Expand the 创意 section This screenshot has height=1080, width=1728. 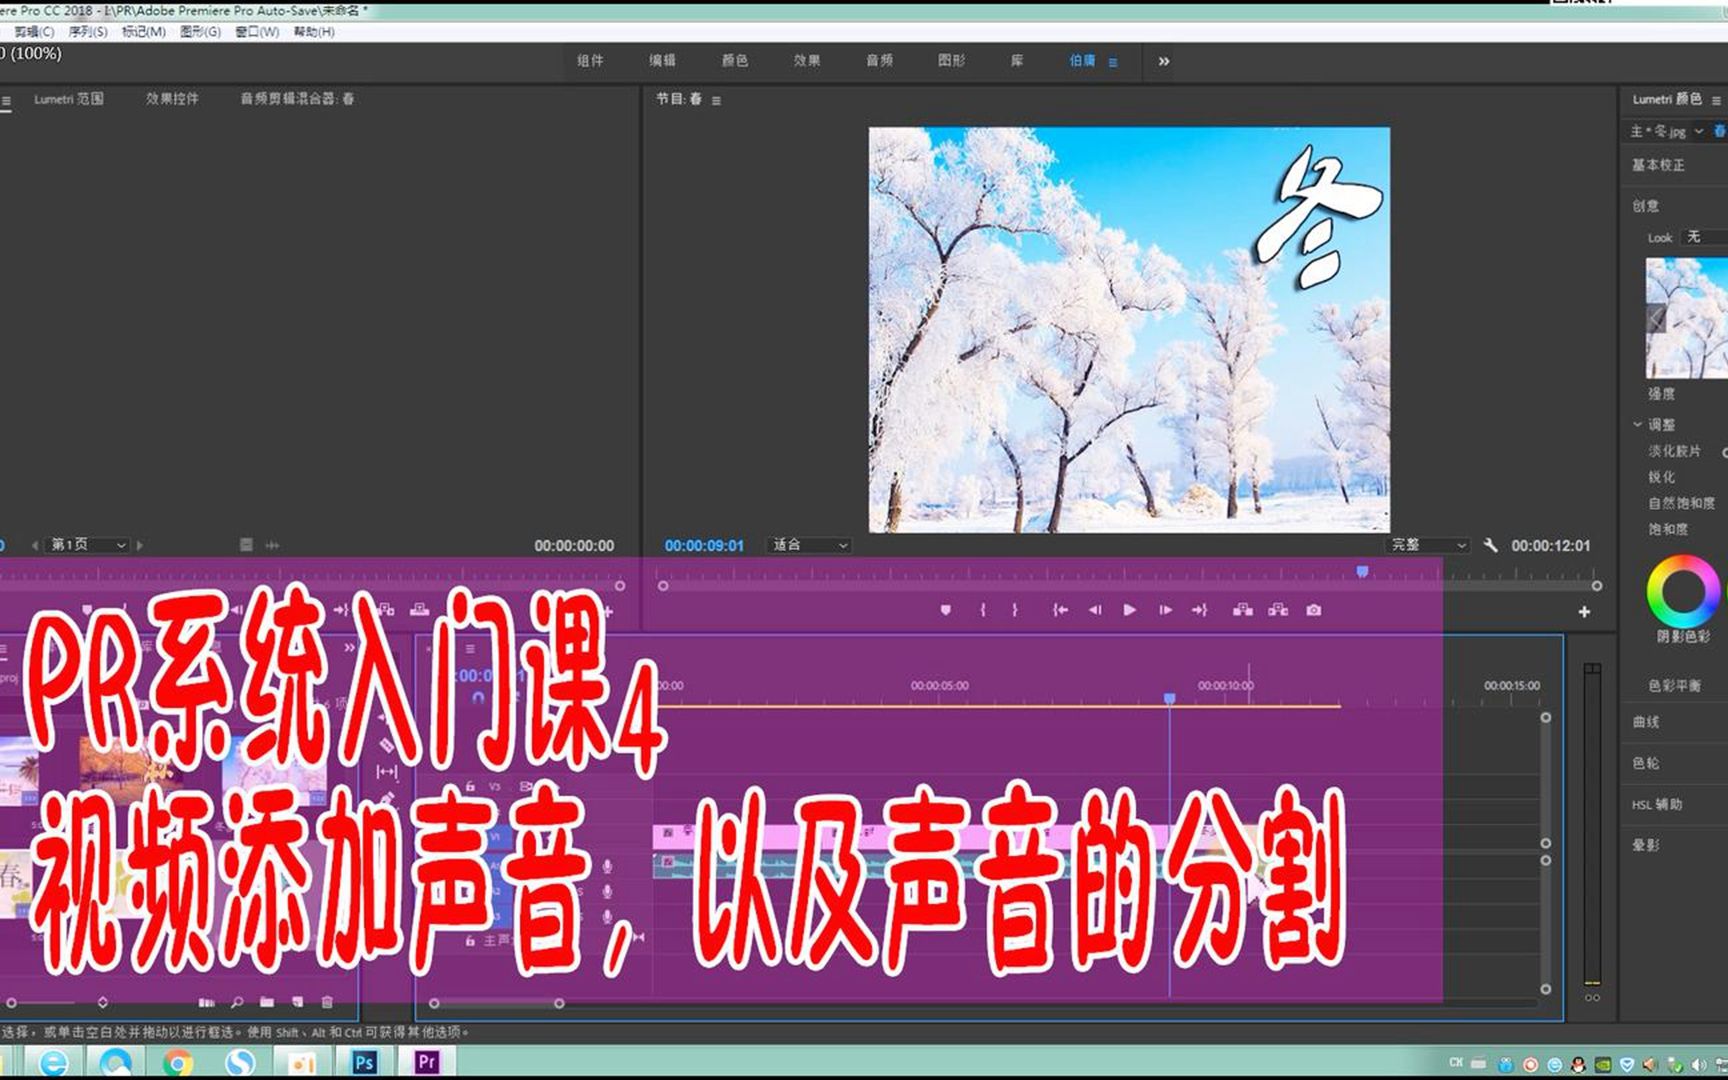(1646, 206)
